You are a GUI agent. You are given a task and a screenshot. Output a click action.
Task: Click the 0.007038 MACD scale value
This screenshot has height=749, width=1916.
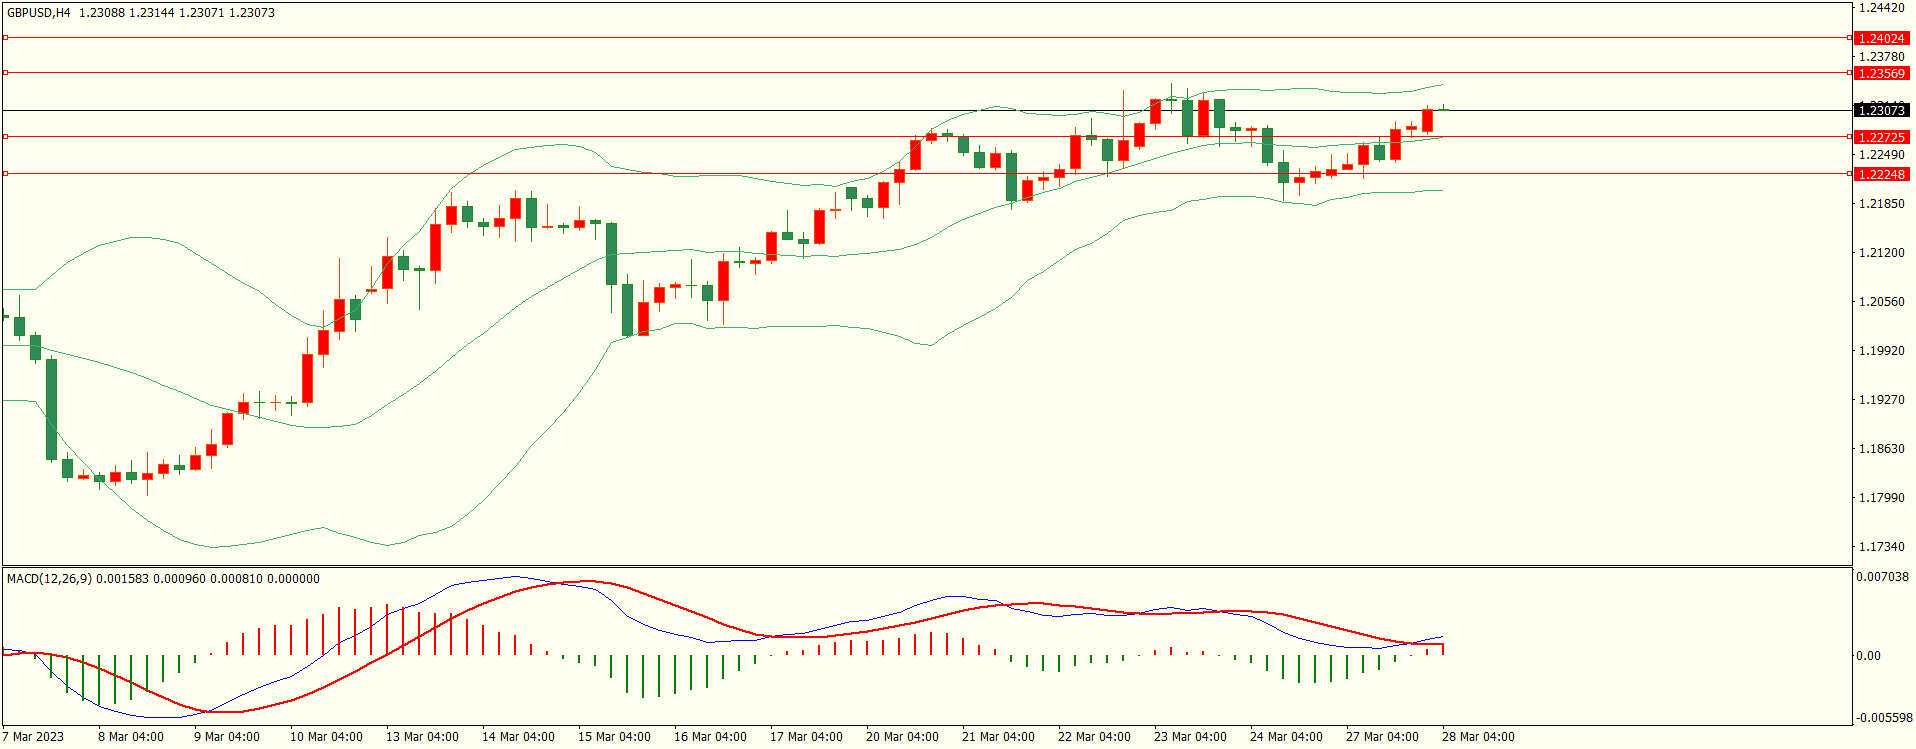point(1882,577)
